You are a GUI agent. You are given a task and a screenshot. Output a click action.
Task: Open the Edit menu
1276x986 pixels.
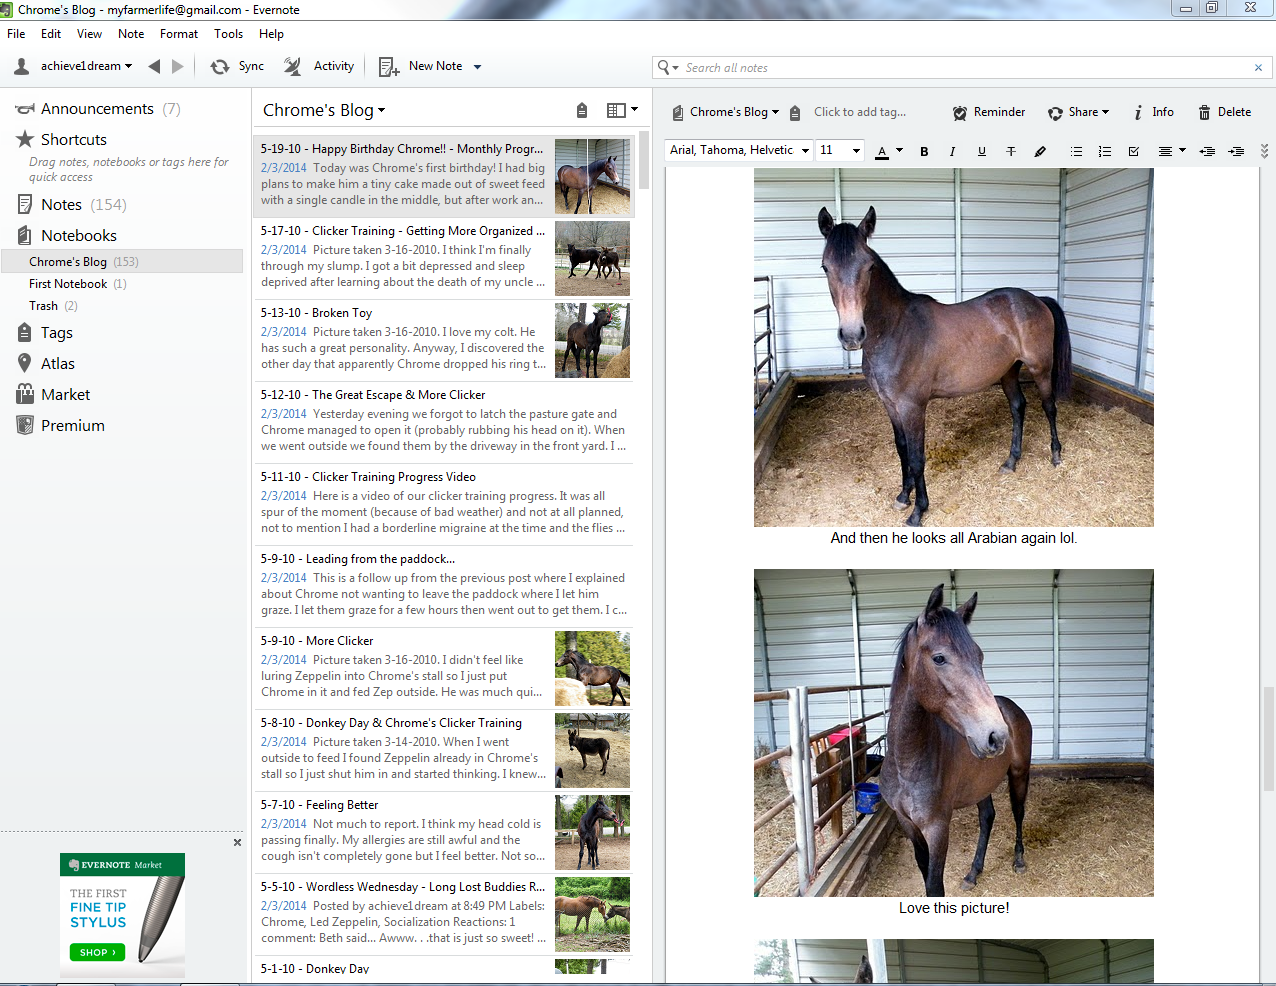[x=51, y=33]
